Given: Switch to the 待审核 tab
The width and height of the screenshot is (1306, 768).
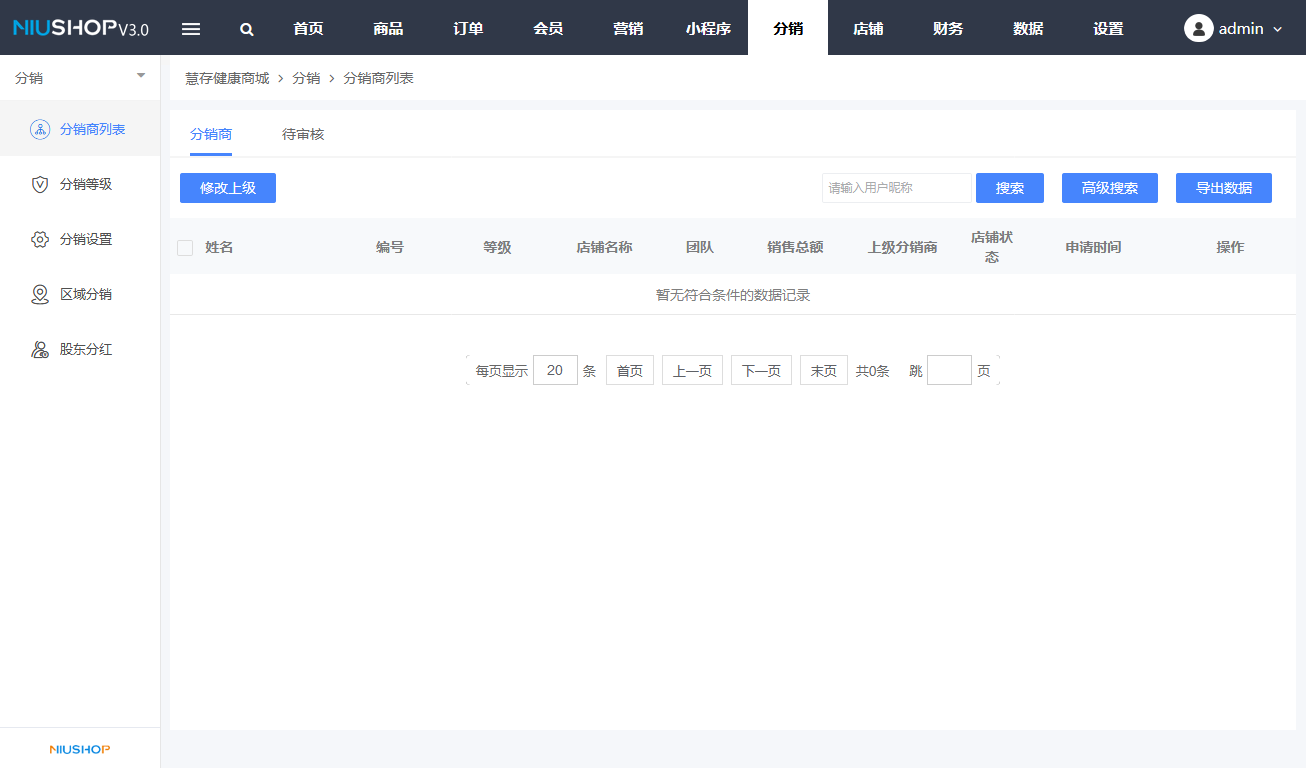Looking at the screenshot, I should [303, 134].
